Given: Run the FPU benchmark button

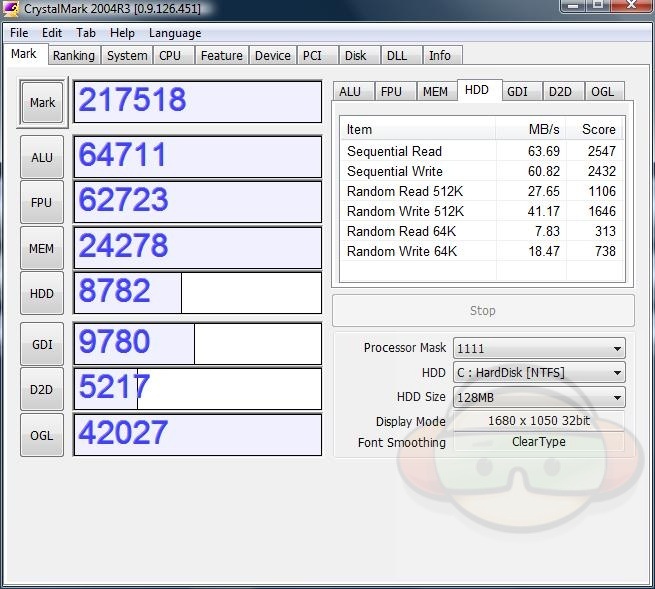Looking at the screenshot, I should (x=42, y=203).
